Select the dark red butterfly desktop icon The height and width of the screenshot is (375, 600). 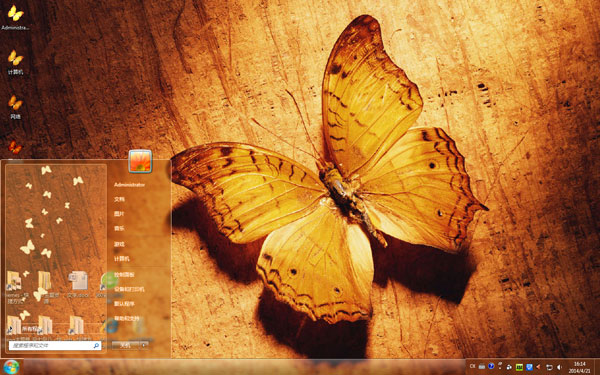pos(15,147)
